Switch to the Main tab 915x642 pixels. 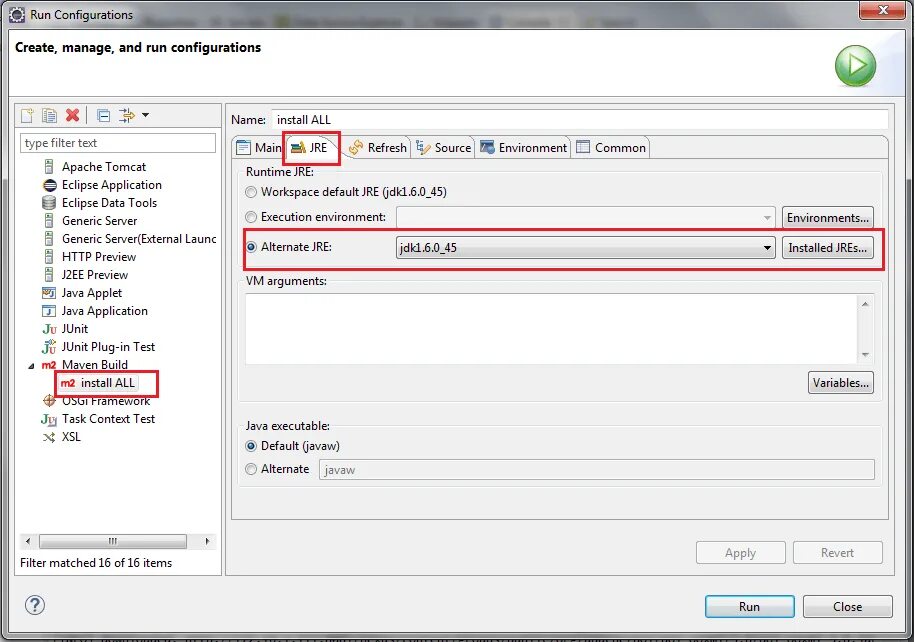259,148
